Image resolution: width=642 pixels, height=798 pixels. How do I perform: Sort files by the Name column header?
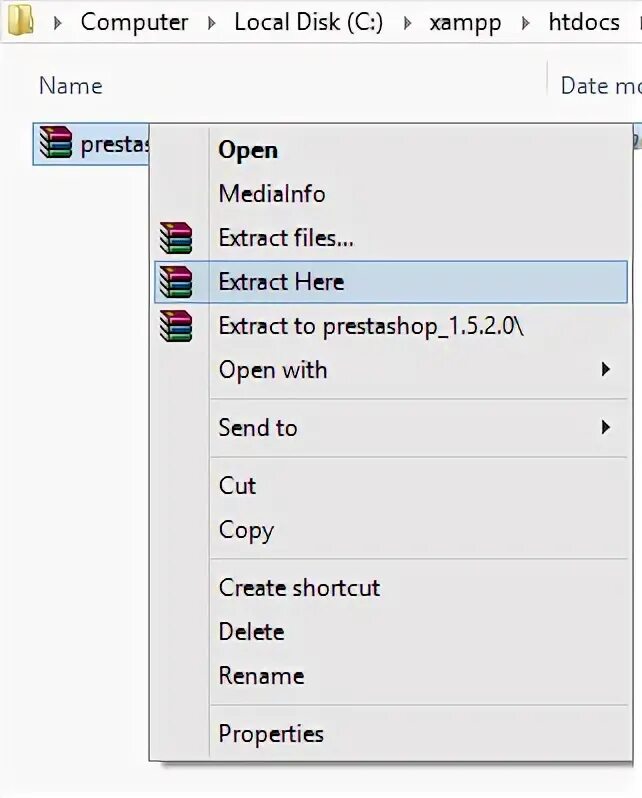click(71, 86)
